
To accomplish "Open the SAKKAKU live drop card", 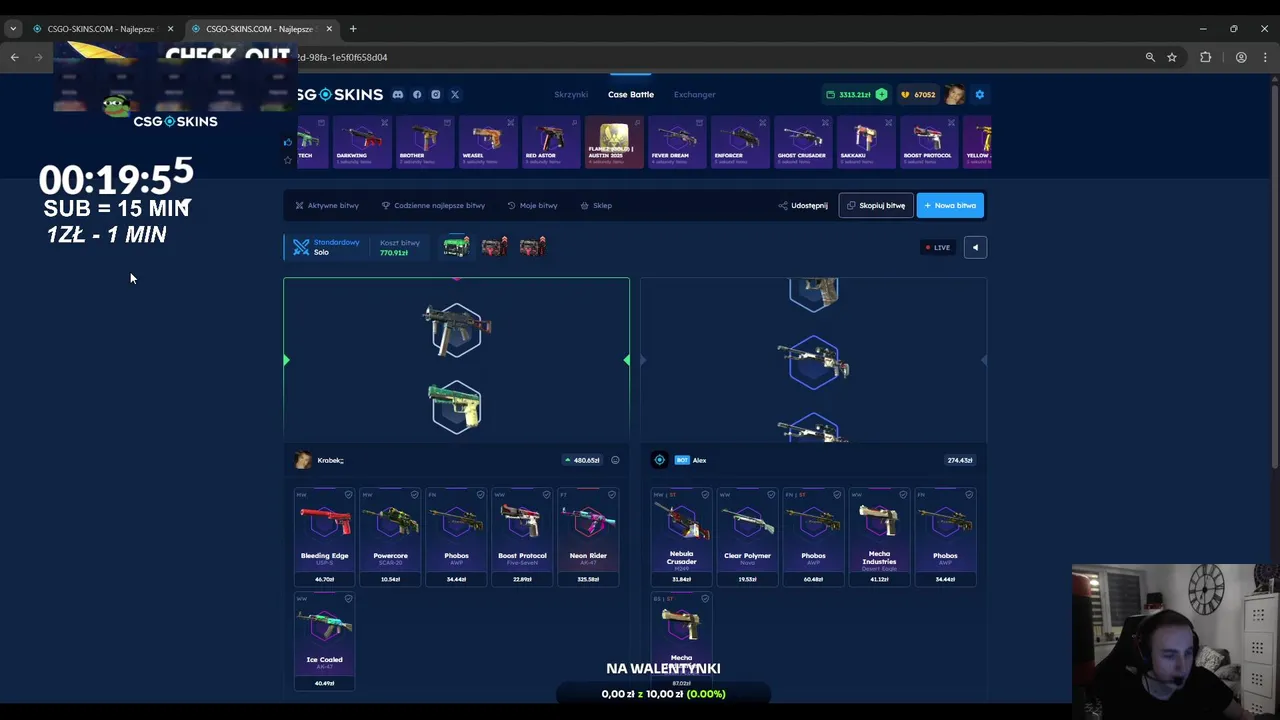I will pos(865,141).
